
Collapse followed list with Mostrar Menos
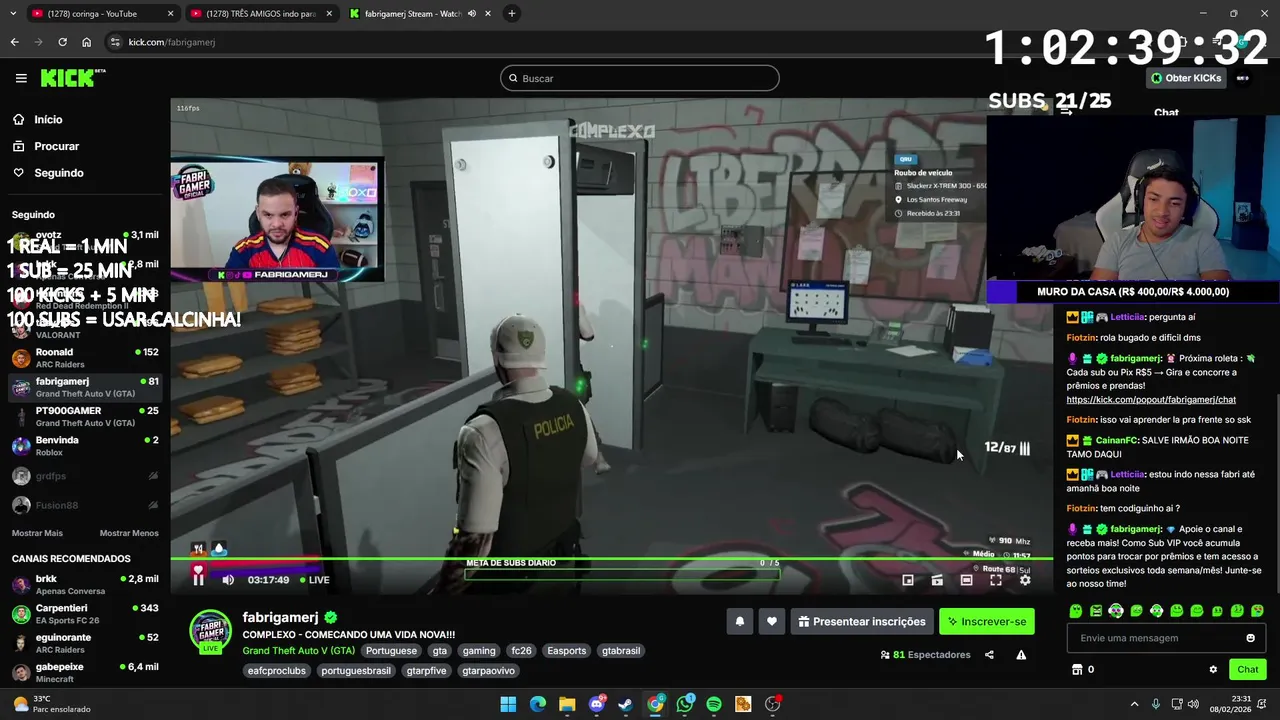point(129,533)
